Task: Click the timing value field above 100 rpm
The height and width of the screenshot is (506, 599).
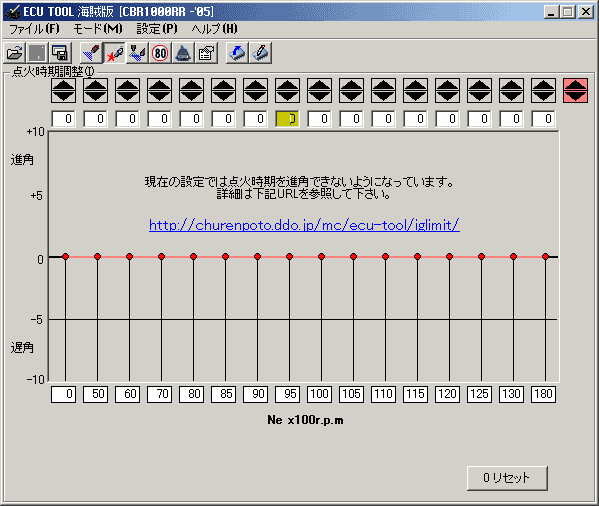Action: pos(319,119)
